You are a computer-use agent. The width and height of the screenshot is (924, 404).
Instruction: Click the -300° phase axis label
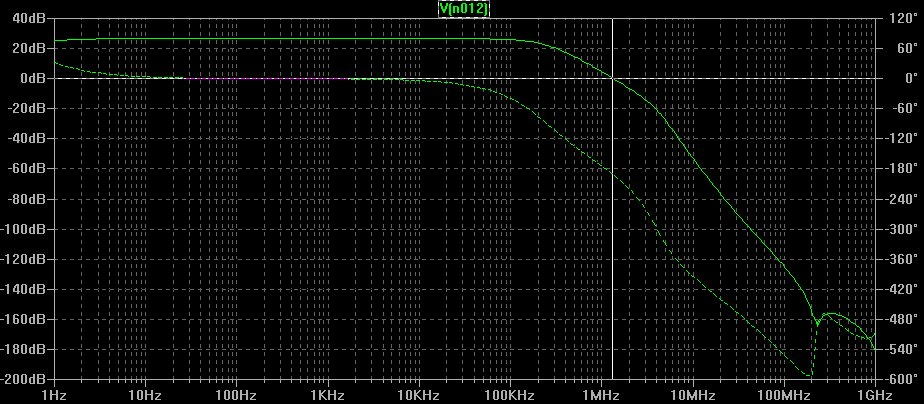coord(900,229)
